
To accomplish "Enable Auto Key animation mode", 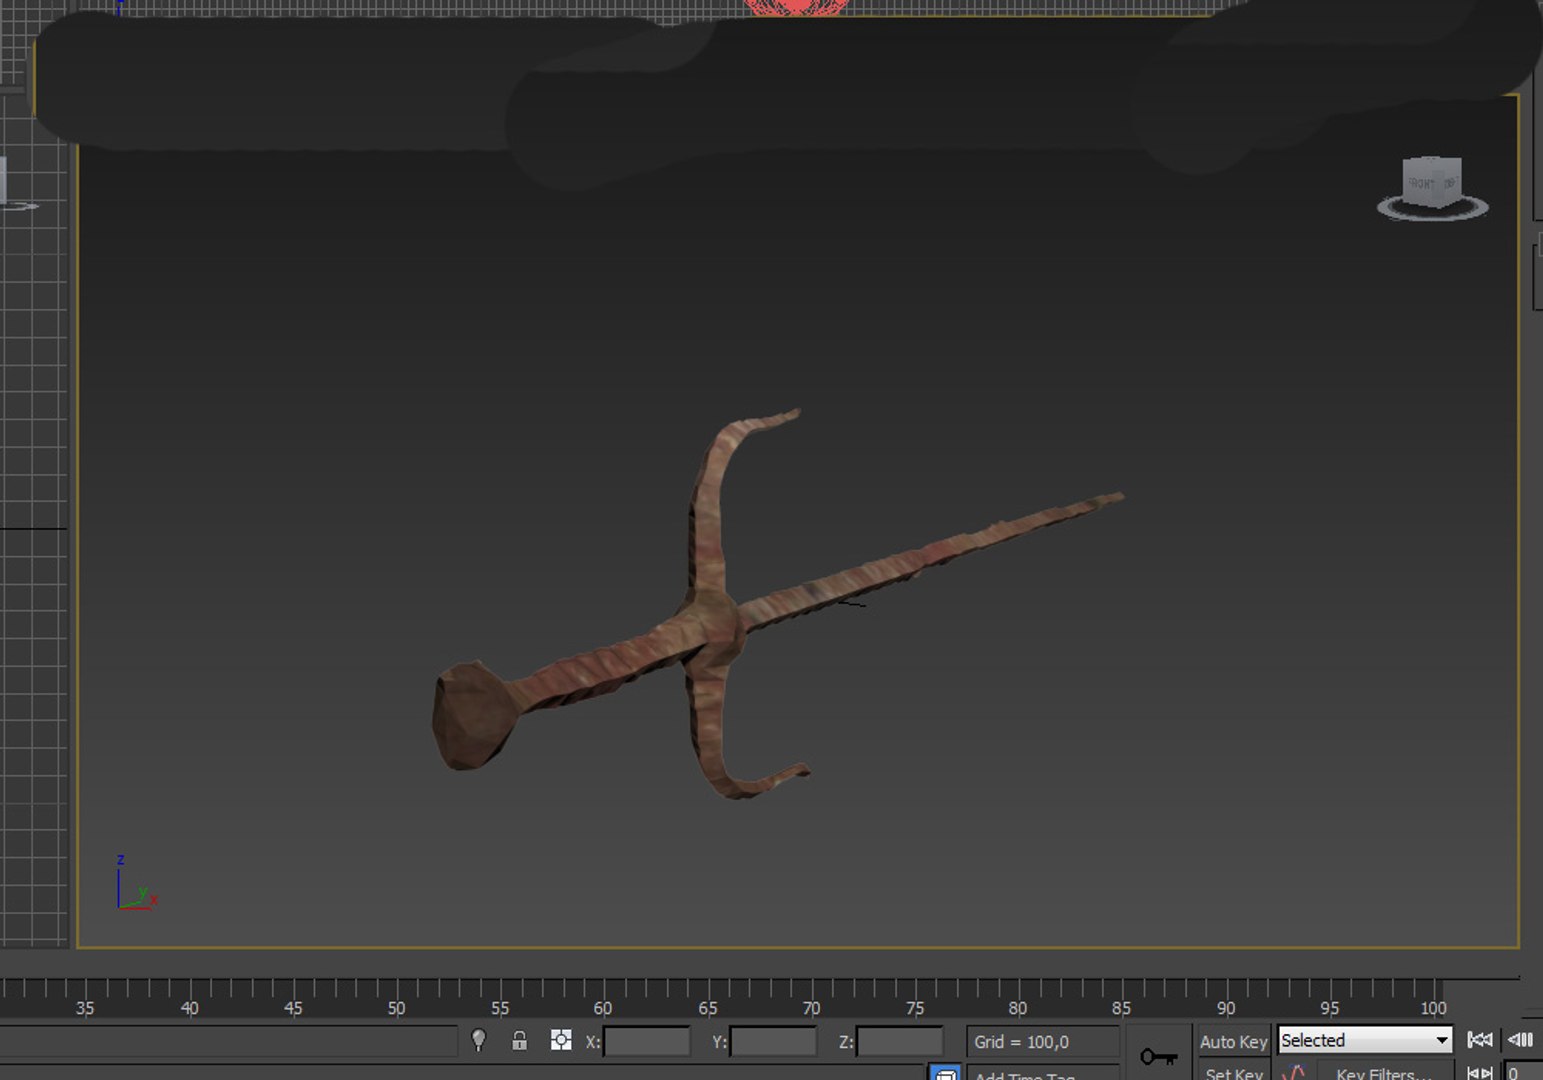I will (x=1233, y=1041).
